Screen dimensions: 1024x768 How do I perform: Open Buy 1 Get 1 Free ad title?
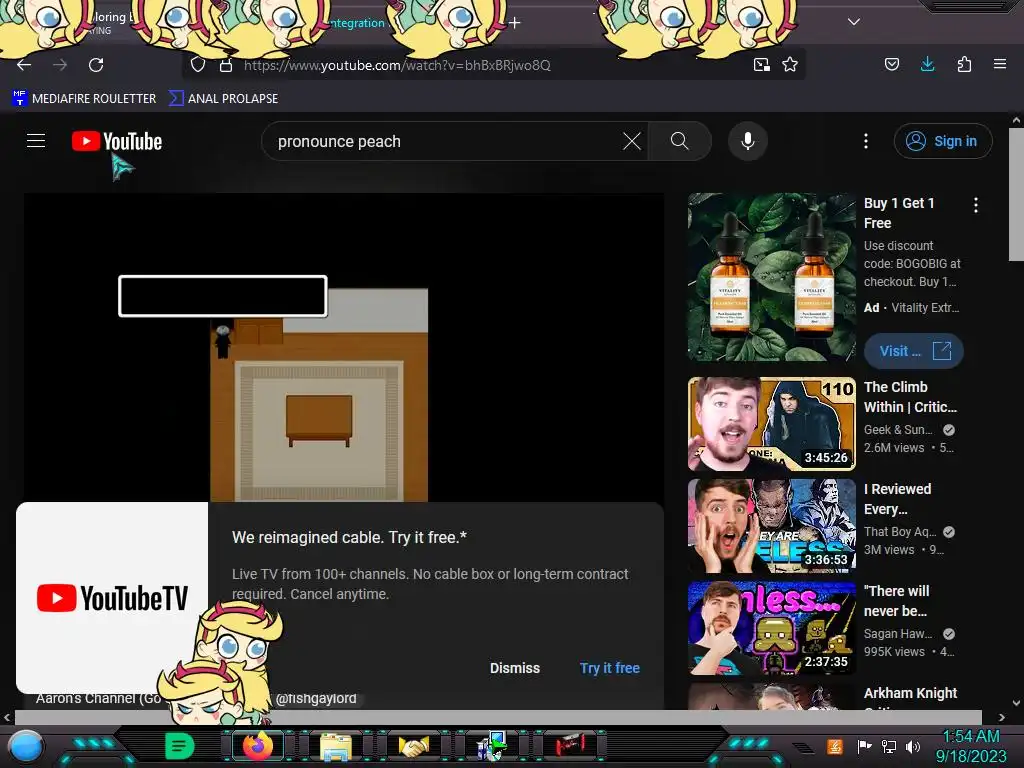(x=899, y=213)
